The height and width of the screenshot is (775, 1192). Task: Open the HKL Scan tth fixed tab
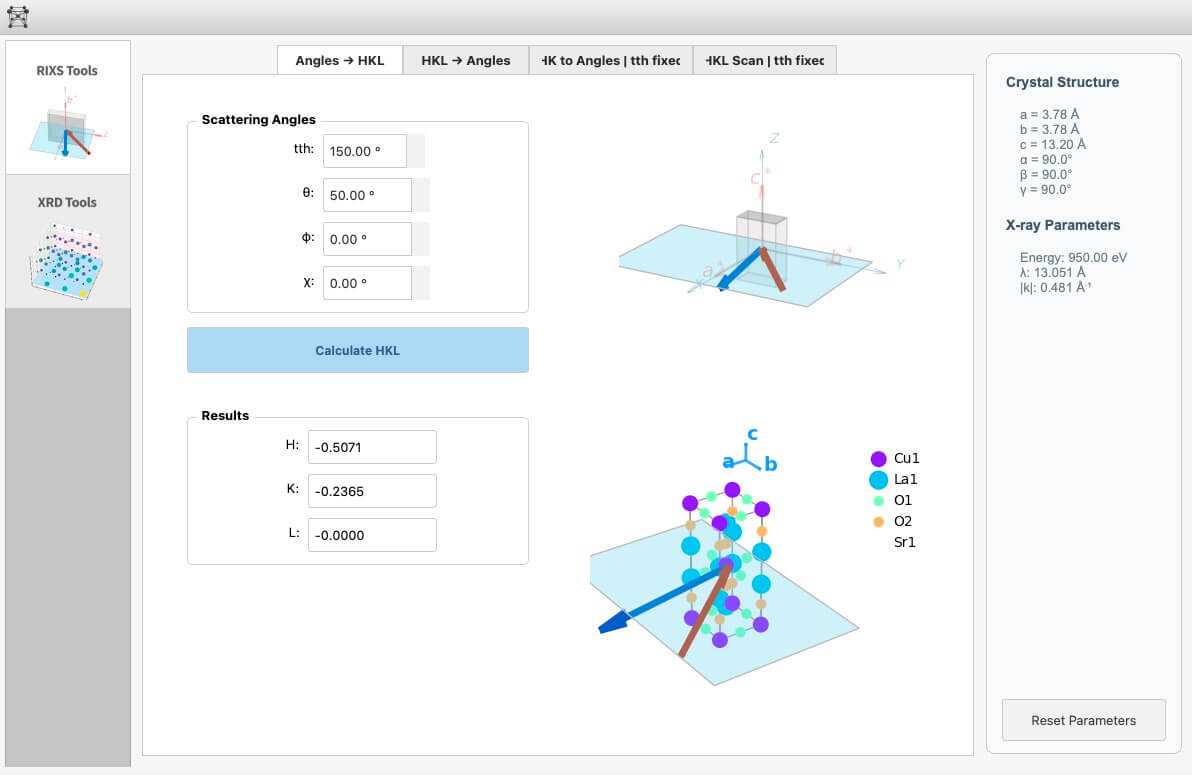[764, 61]
